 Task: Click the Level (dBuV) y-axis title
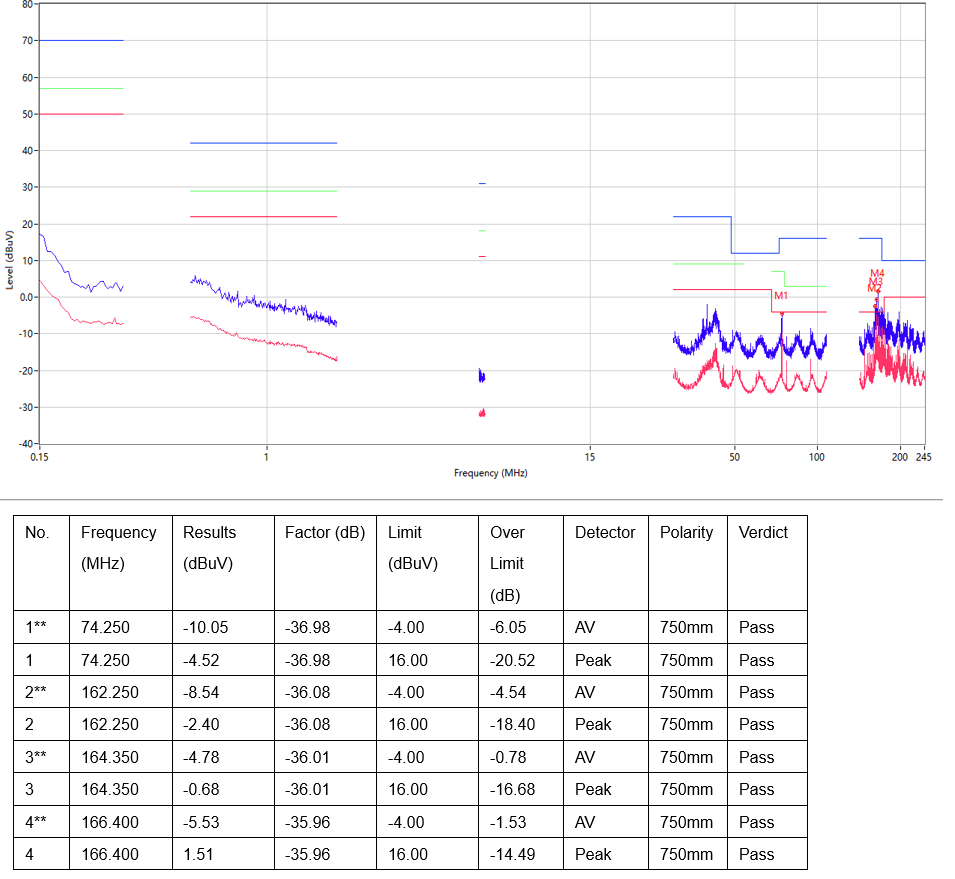[9, 260]
